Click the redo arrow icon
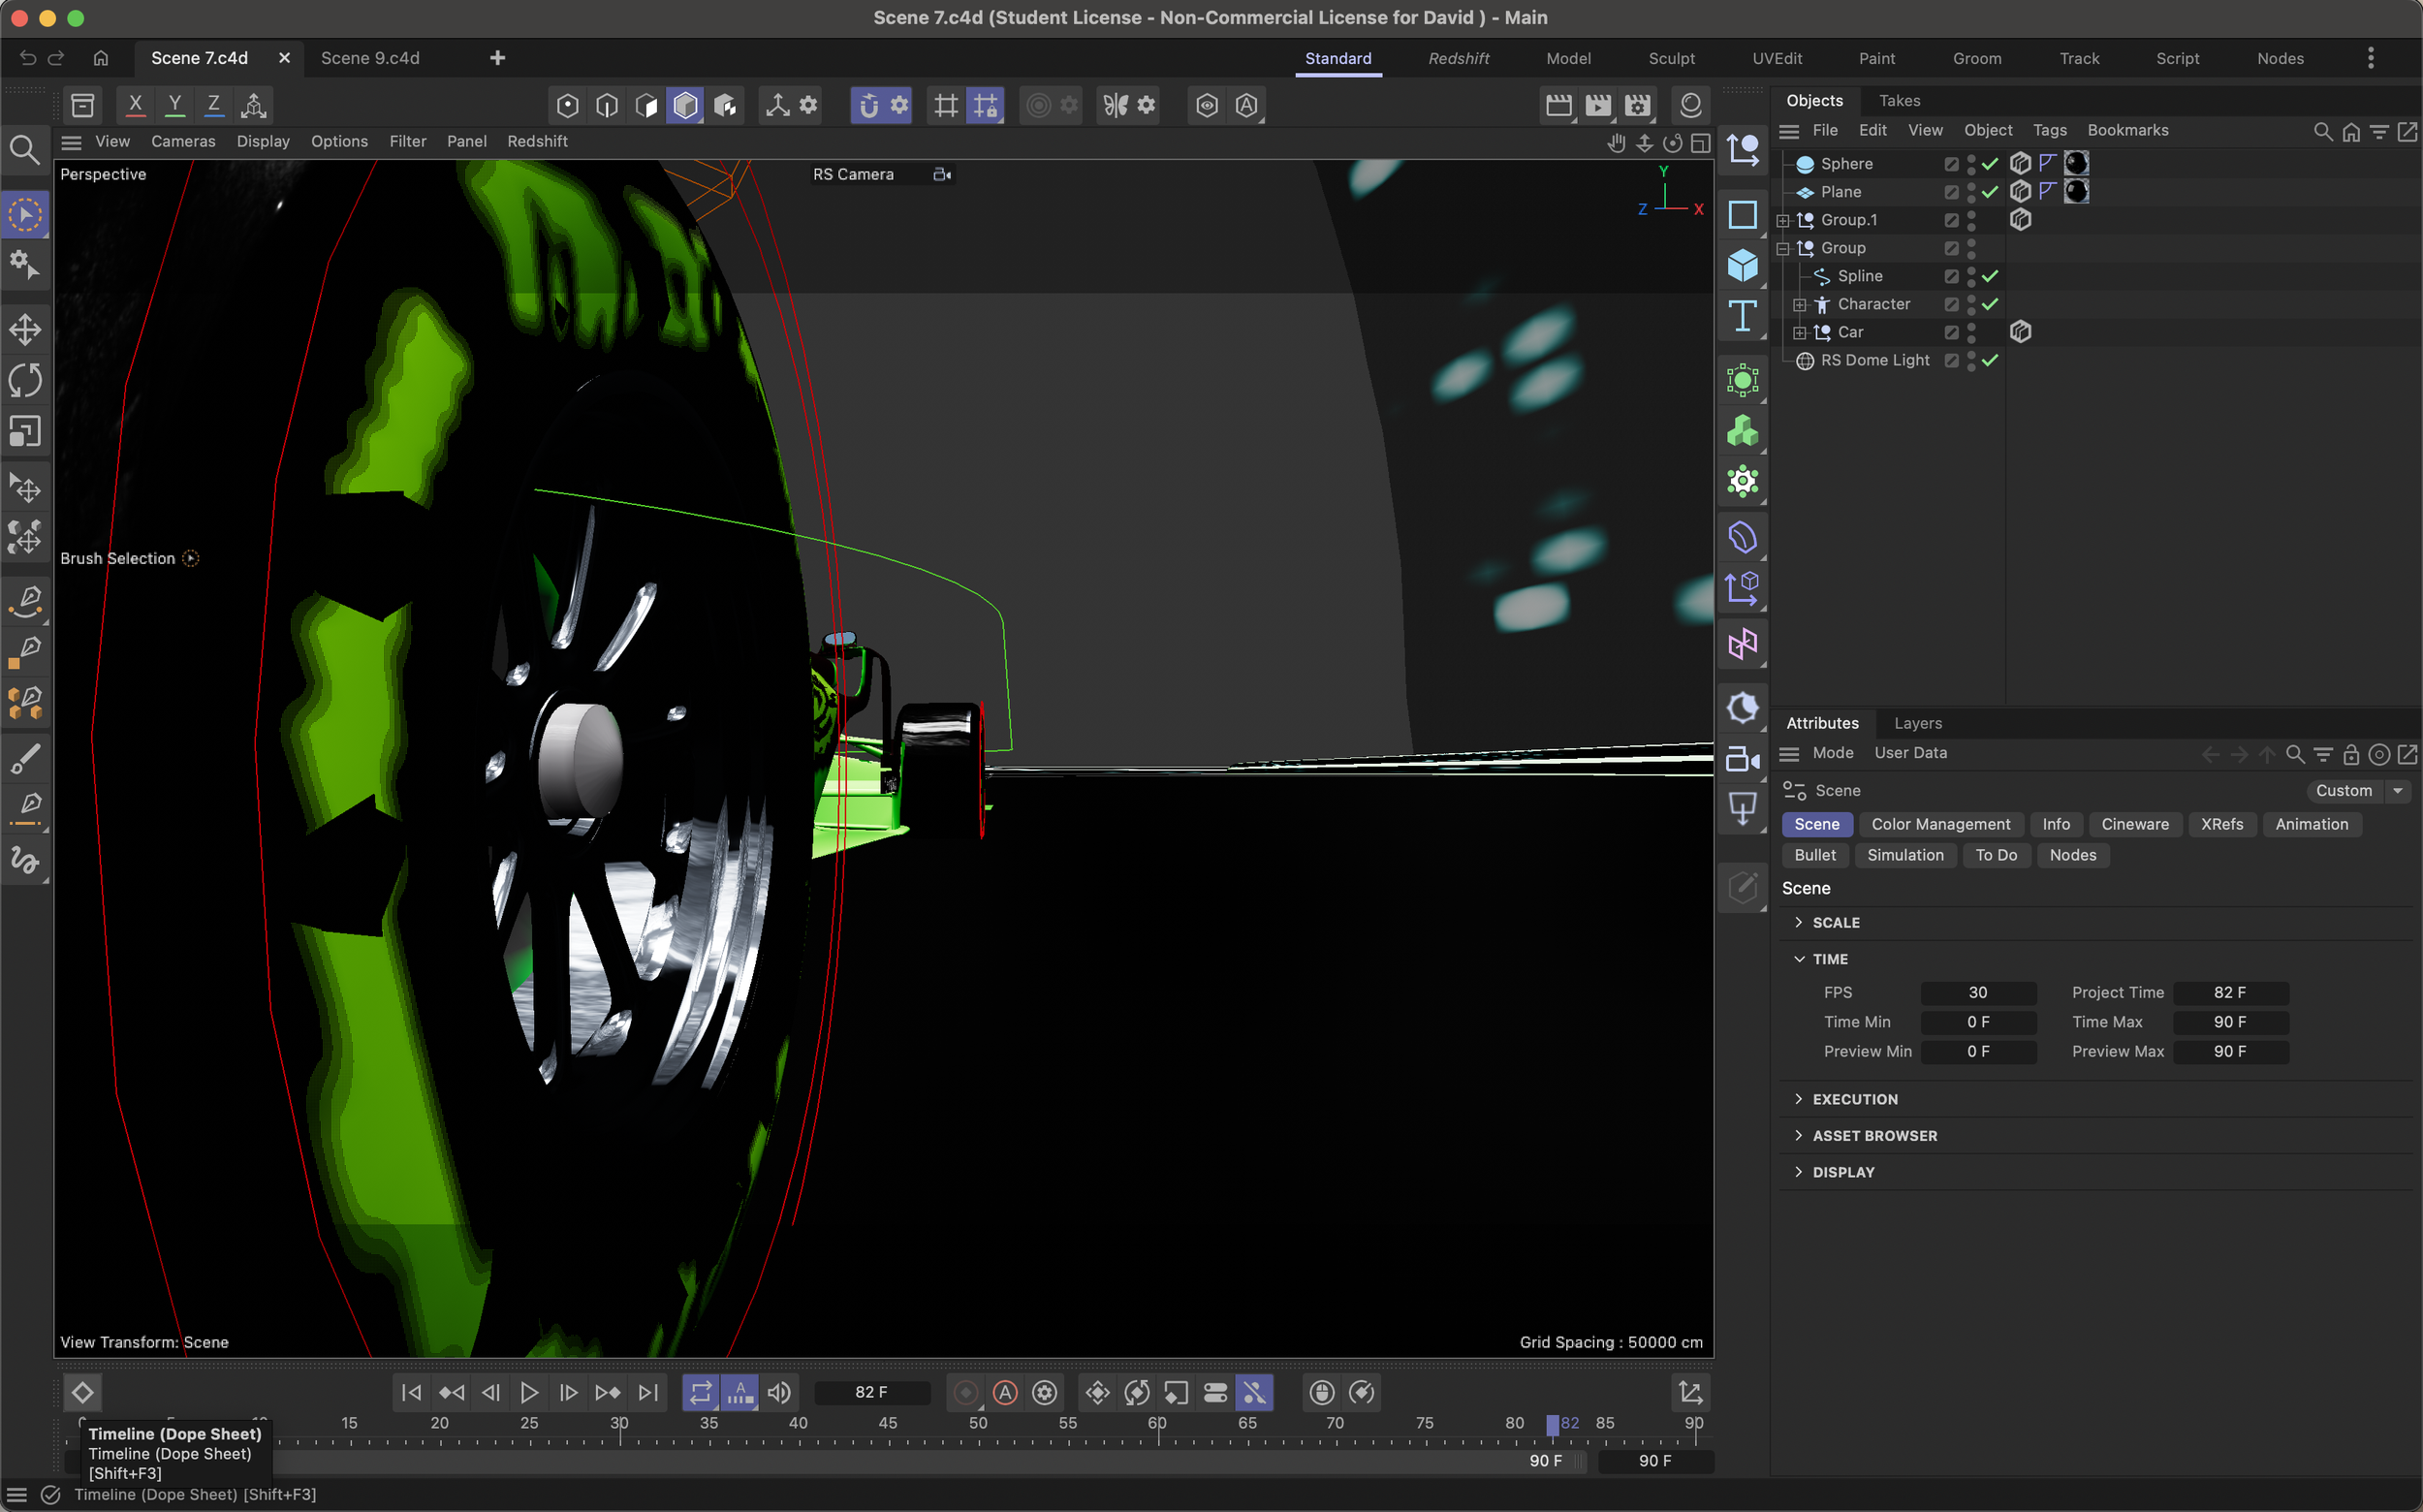2423x1512 pixels. [x=56, y=58]
